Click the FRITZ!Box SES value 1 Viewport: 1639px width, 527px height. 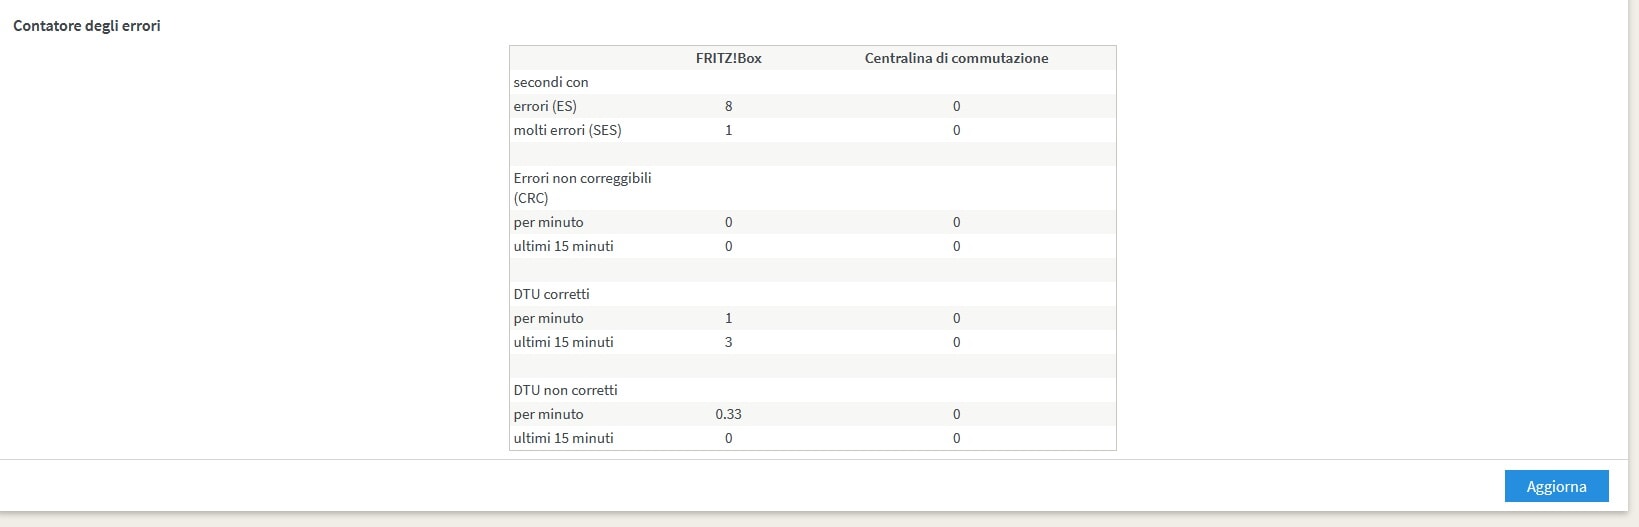coord(728,130)
